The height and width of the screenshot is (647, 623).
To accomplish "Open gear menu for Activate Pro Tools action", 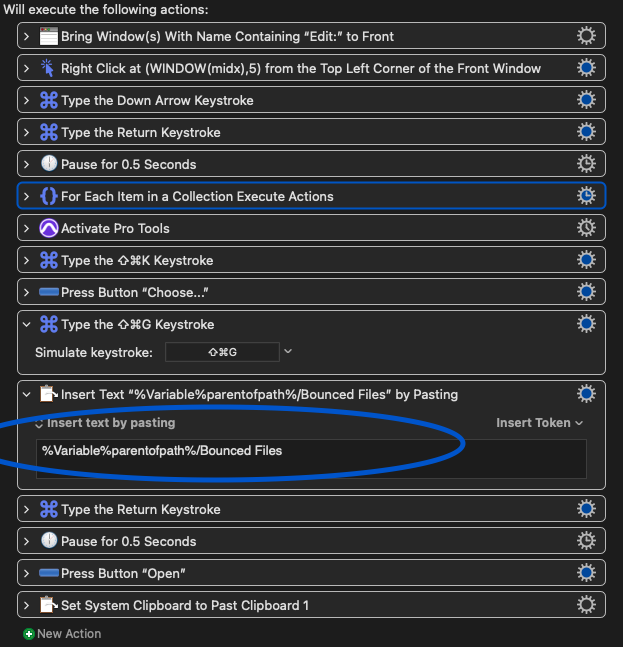I will click(x=587, y=228).
